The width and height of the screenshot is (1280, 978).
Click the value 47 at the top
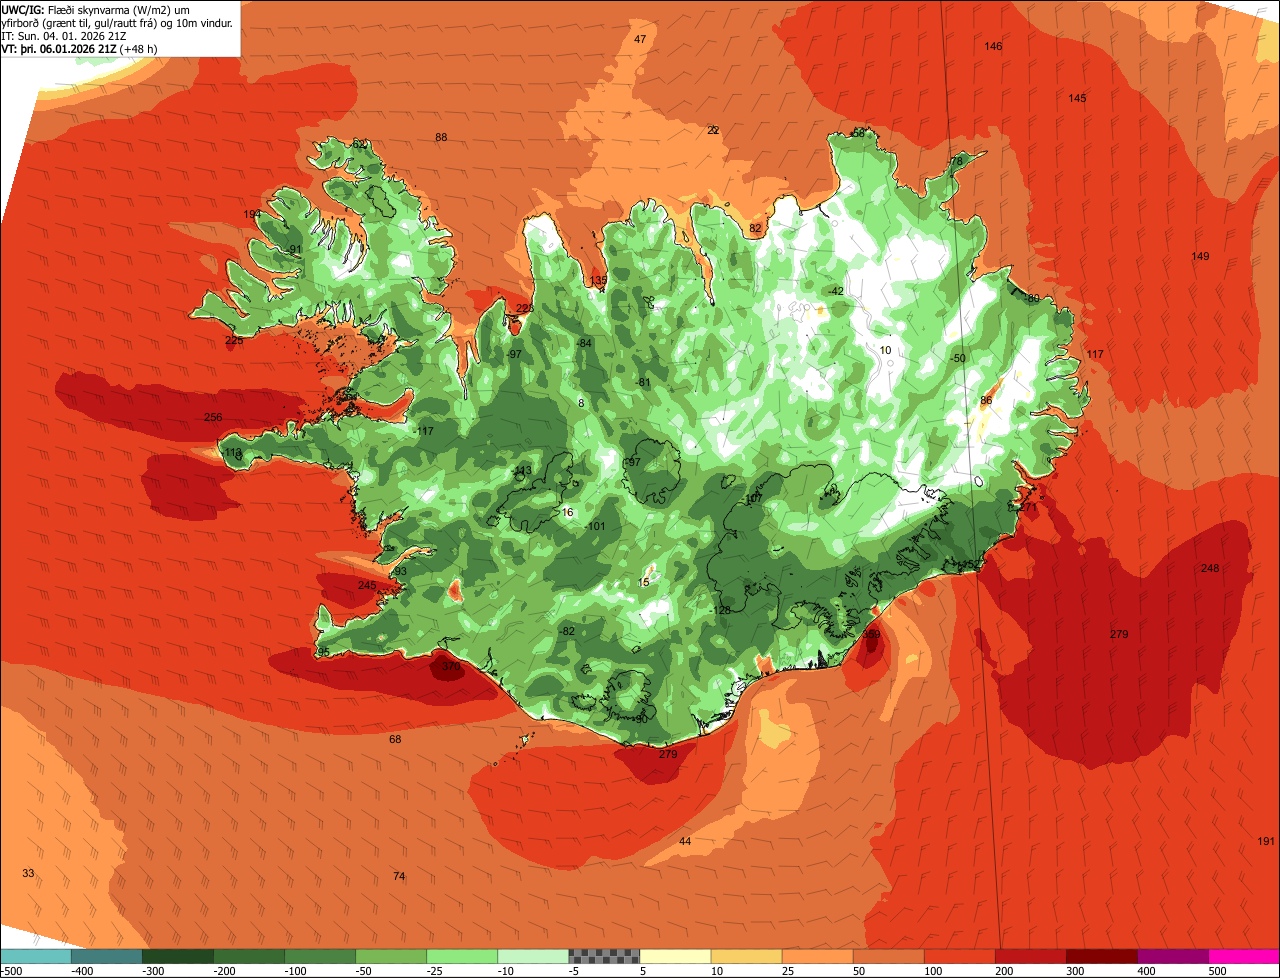click(640, 39)
